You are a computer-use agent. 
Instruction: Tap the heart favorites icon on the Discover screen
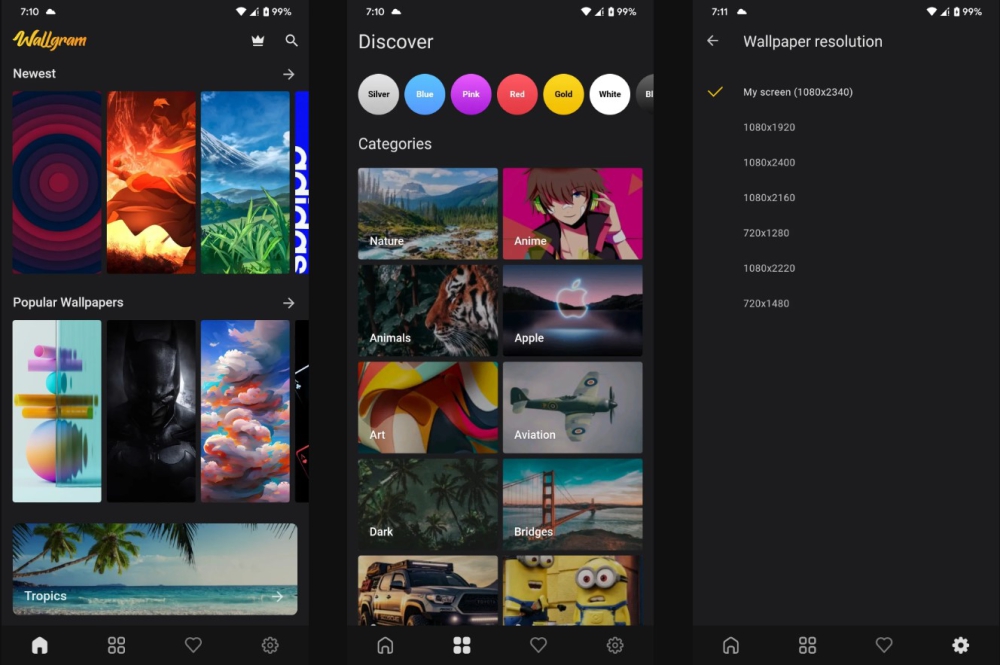[x=538, y=645]
